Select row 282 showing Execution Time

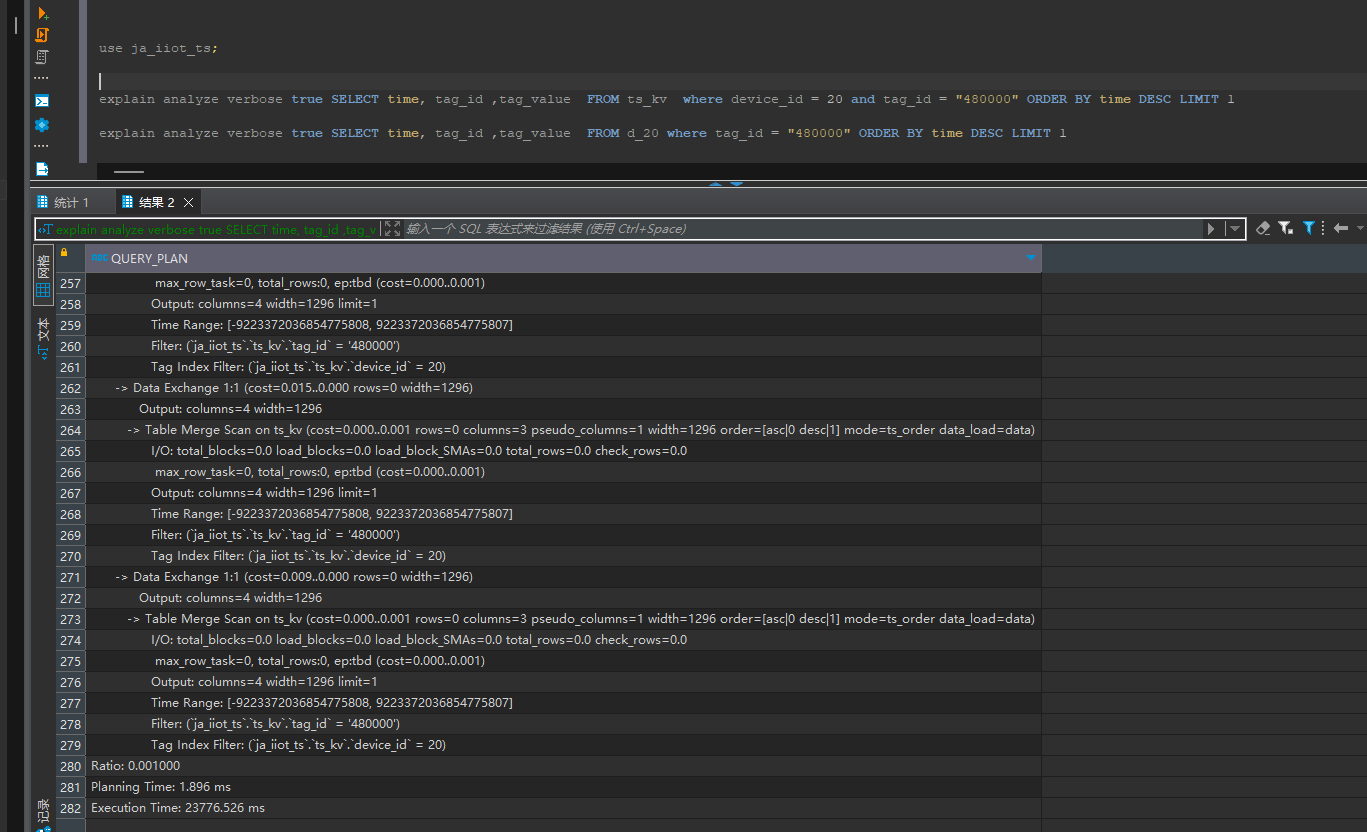click(x=178, y=808)
